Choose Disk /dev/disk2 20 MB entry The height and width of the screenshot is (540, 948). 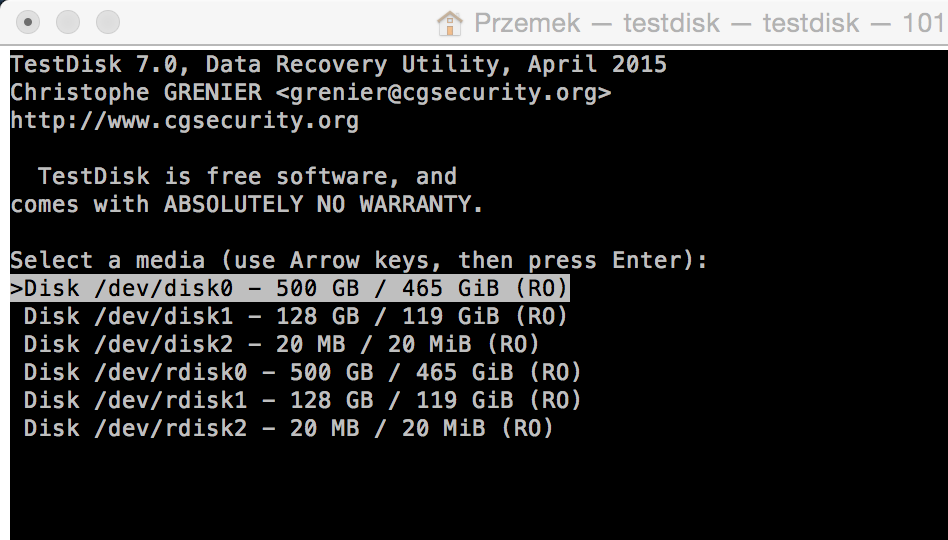point(281,343)
